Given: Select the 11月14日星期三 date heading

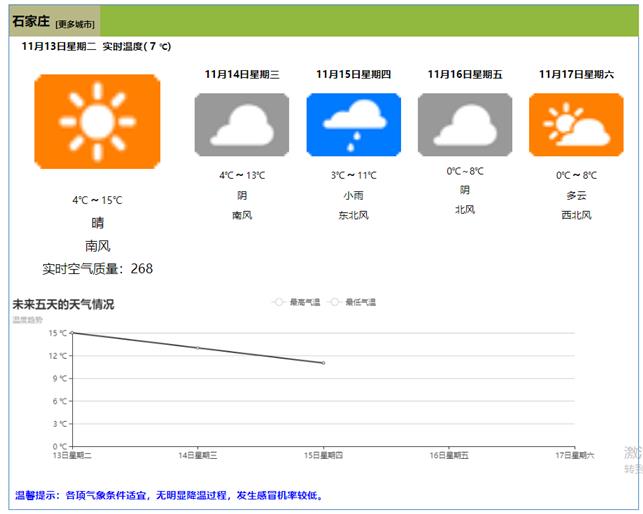Looking at the screenshot, I should [x=242, y=74].
